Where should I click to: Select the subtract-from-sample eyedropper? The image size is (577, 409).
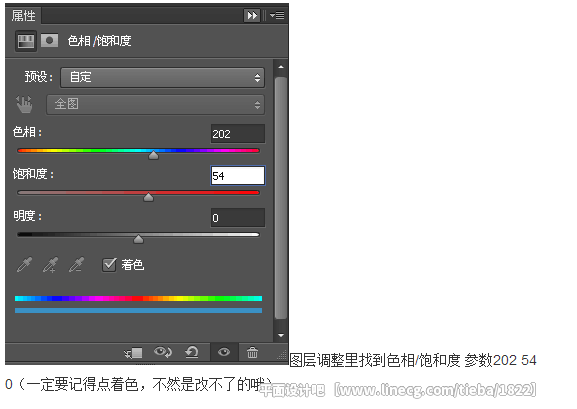click(x=77, y=265)
